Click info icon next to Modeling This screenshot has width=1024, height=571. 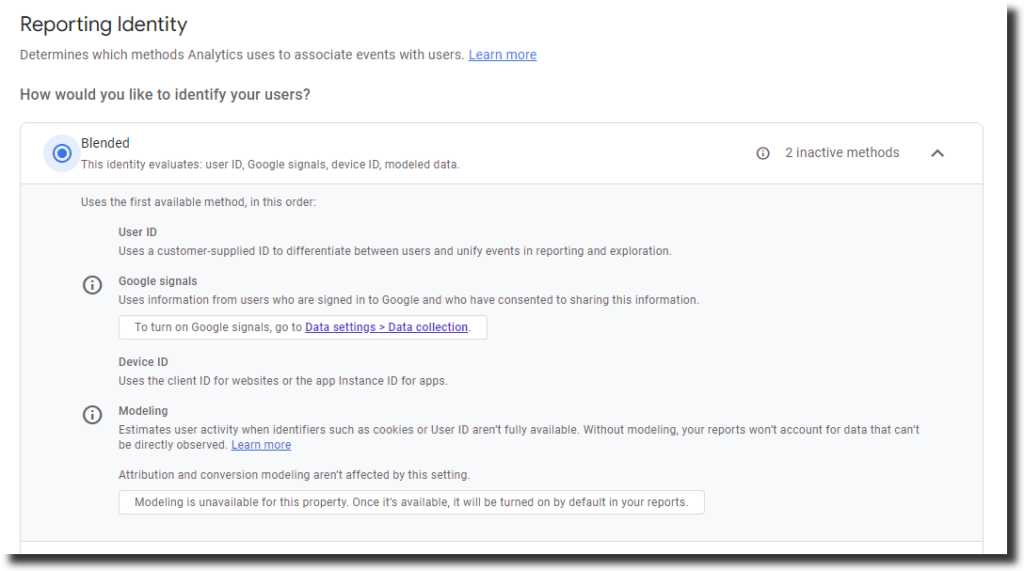[x=92, y=415]
